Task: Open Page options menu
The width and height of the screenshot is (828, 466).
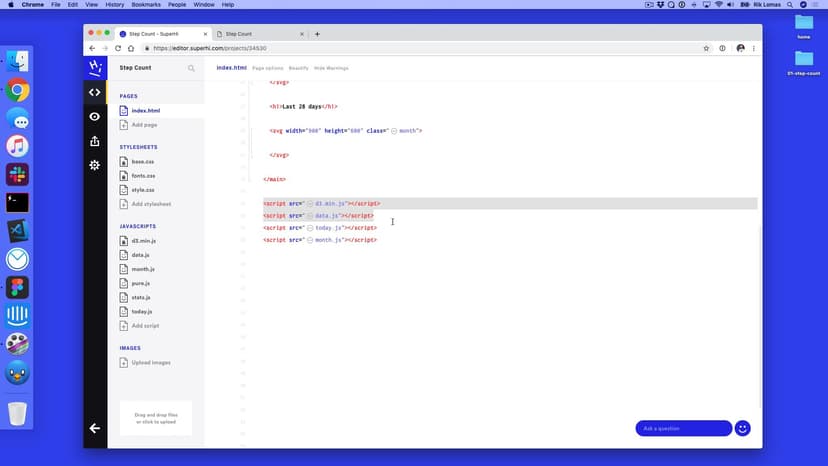Action: tap(267, 68)
